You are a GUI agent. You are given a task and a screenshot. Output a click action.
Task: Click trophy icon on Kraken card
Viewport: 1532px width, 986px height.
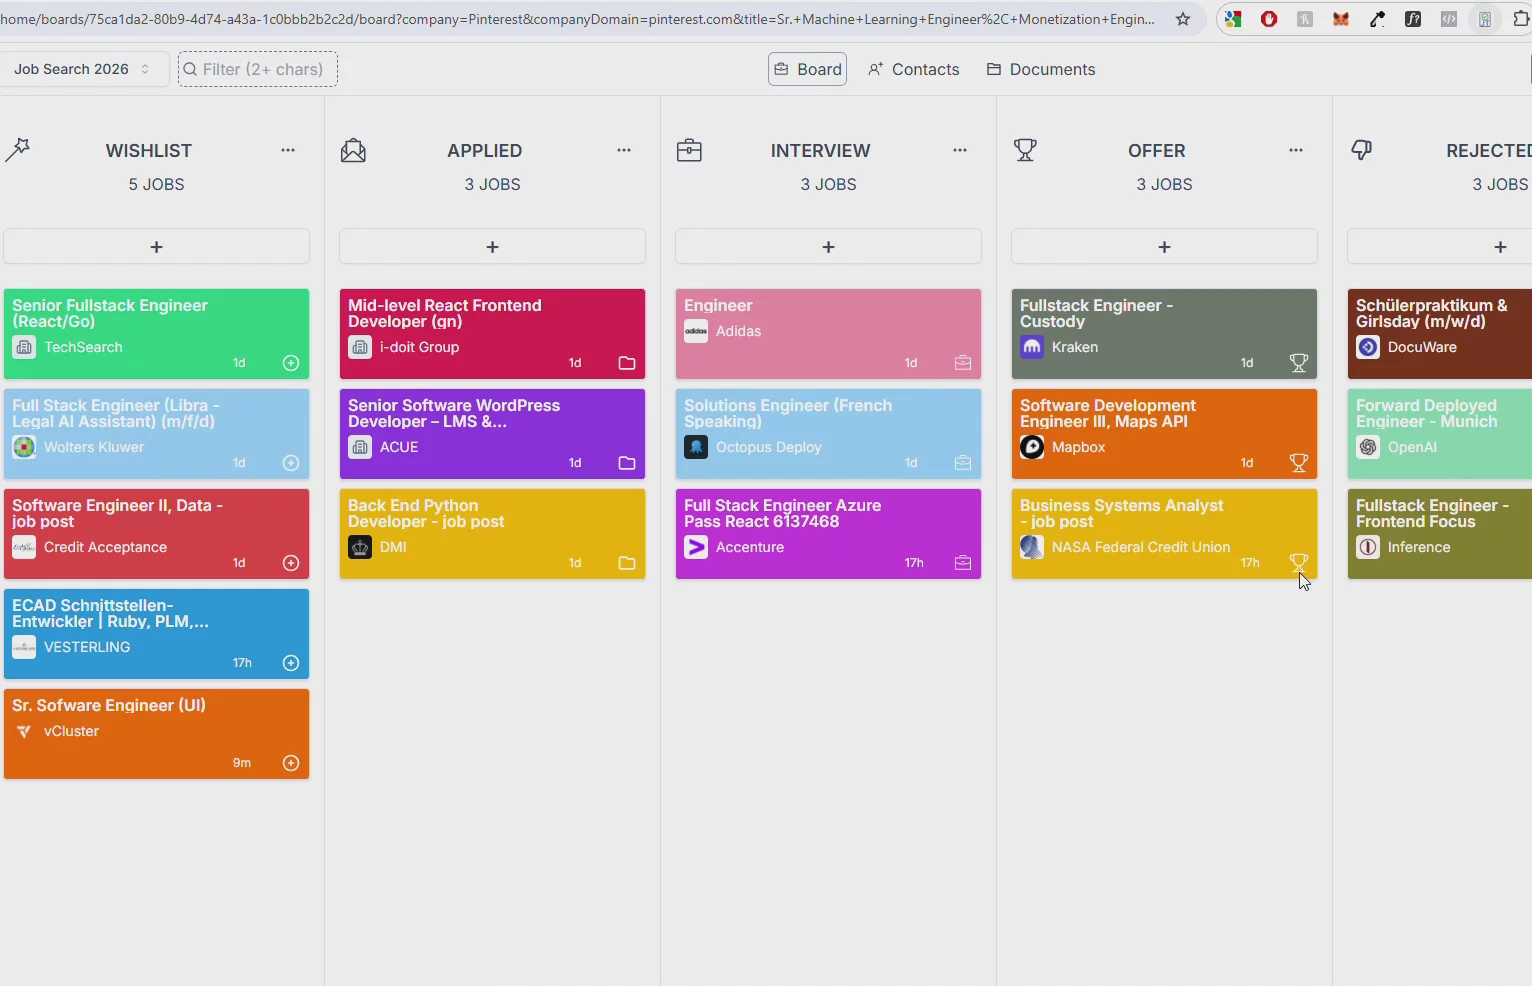(1299, 363)
